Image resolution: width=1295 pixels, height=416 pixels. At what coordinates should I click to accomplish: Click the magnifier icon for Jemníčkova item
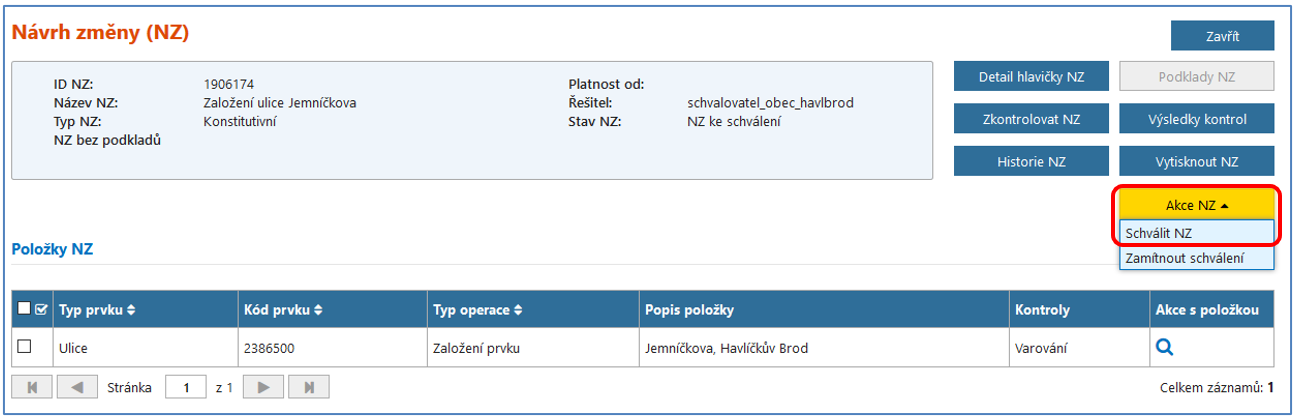1164,348
